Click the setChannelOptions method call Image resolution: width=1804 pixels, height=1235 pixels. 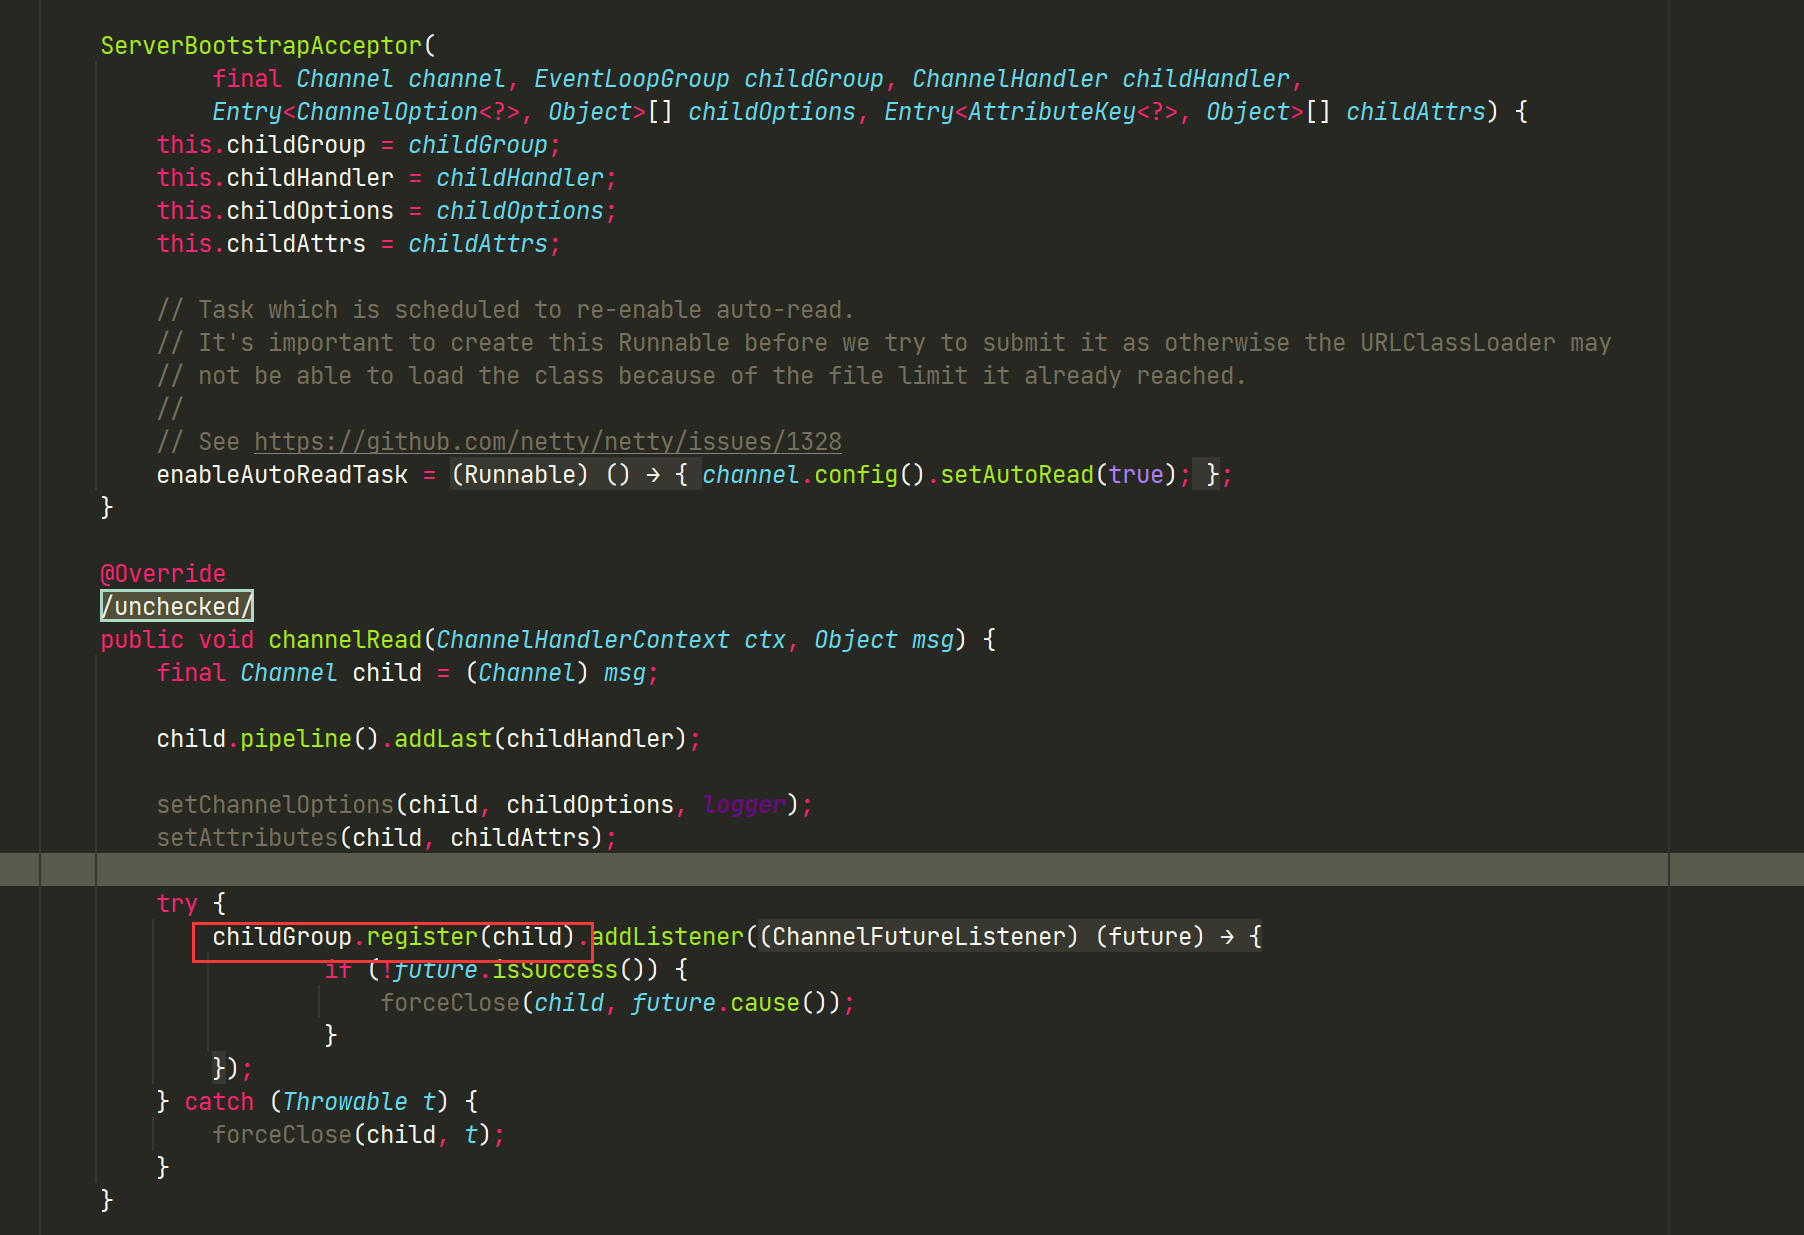275,804
